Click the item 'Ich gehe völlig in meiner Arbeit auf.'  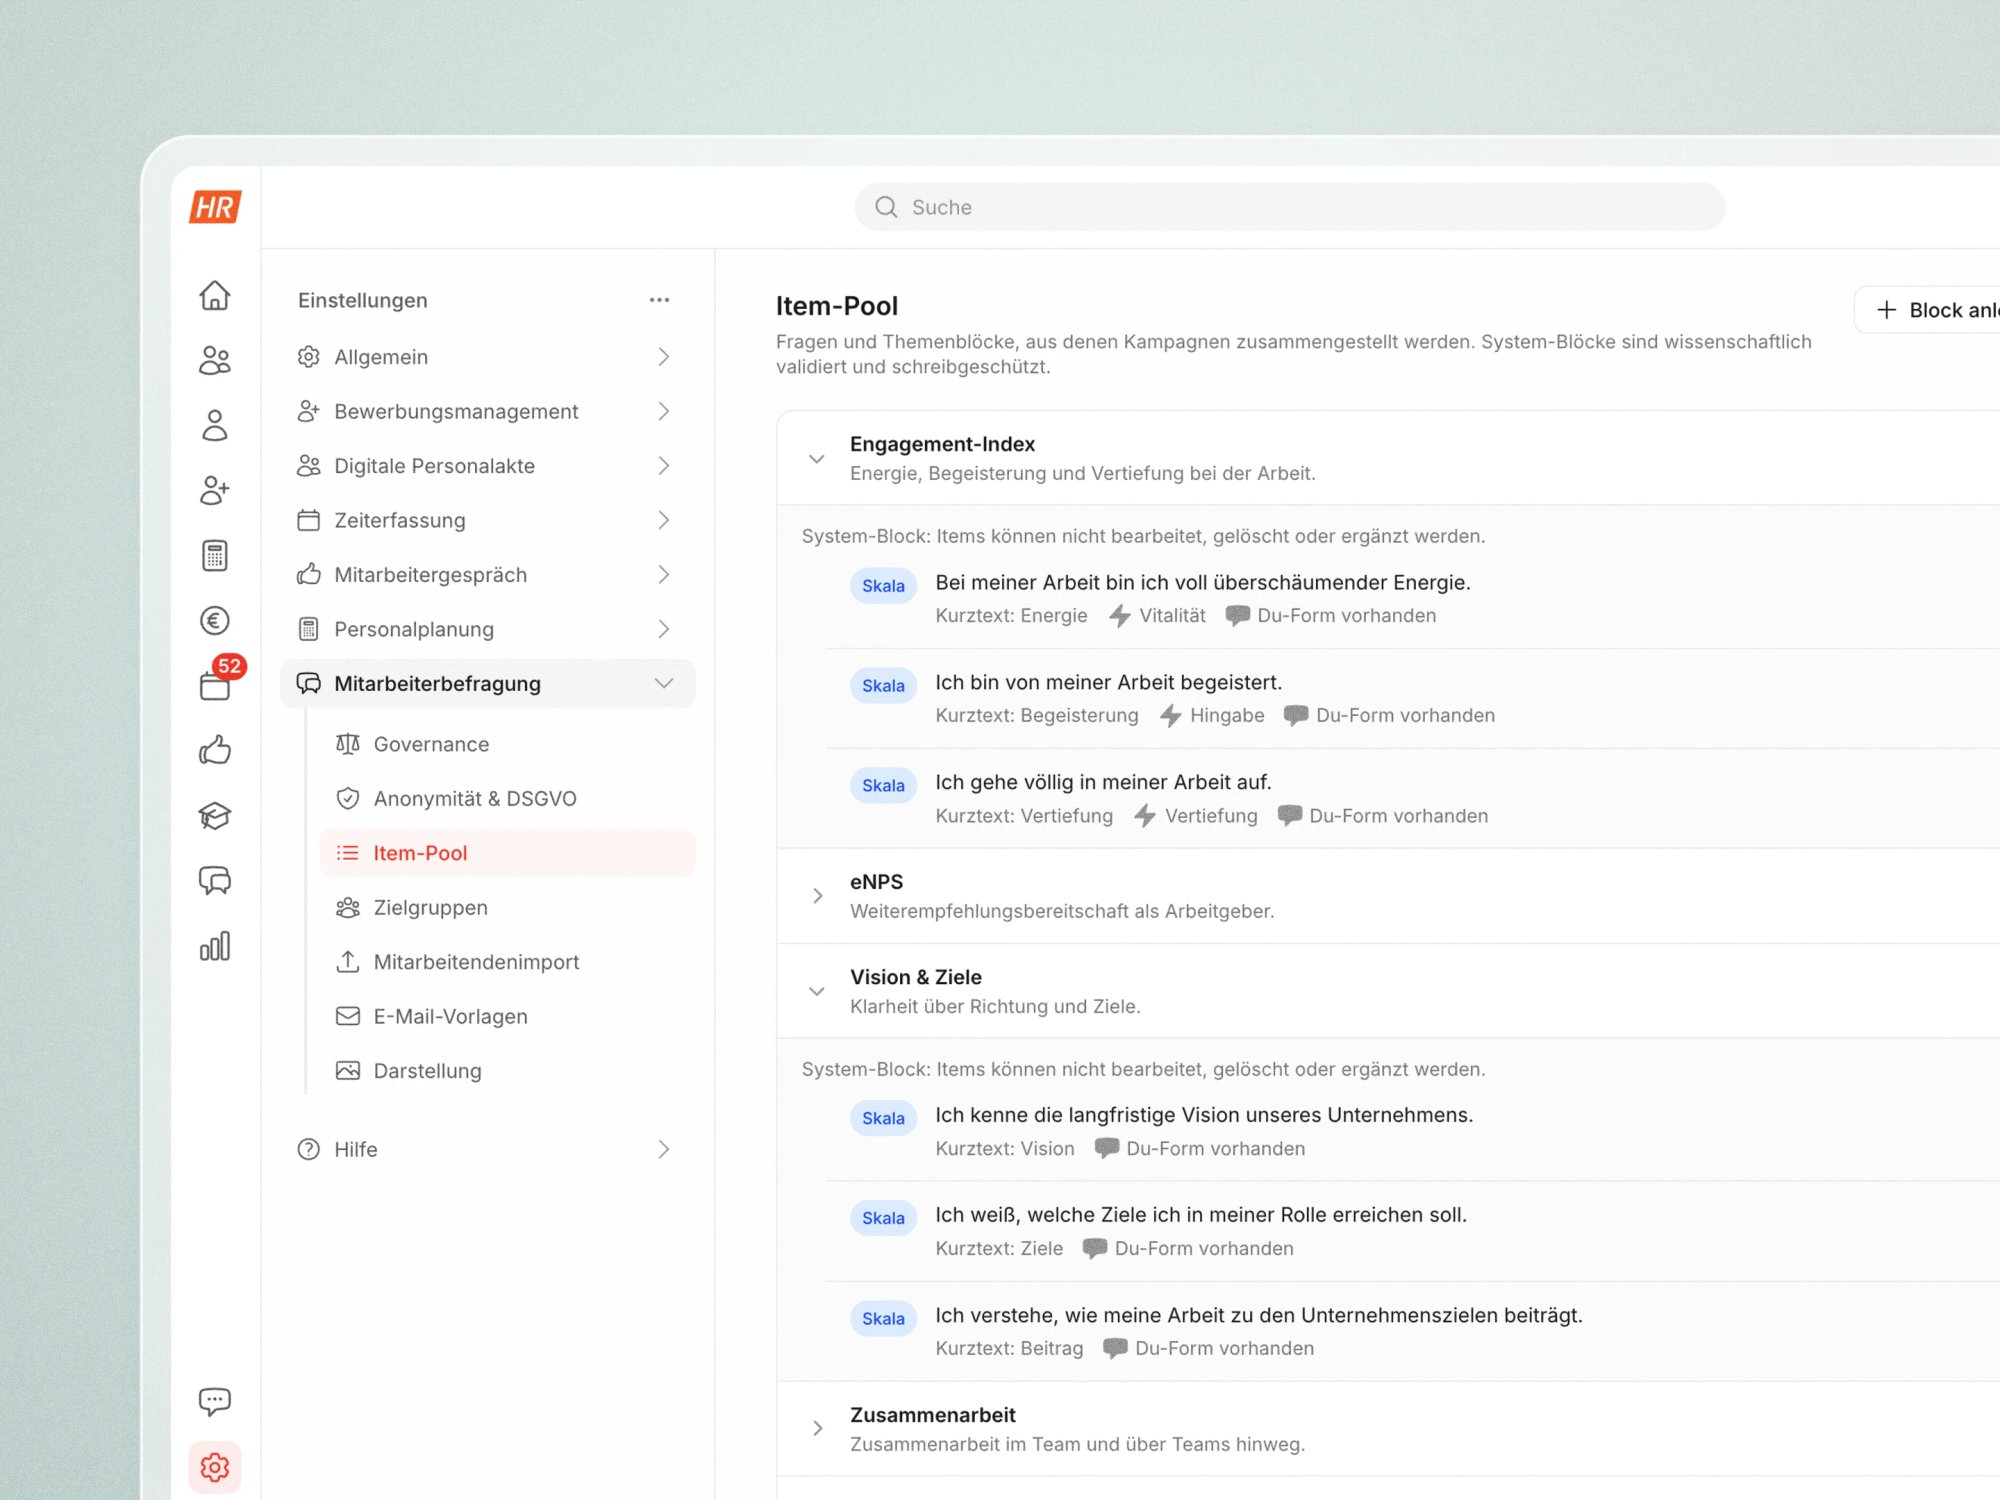(1103, 782)
